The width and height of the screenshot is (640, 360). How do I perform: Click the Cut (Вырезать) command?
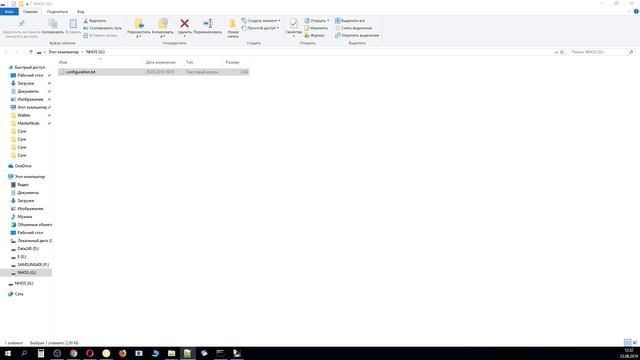coord(95,20)
